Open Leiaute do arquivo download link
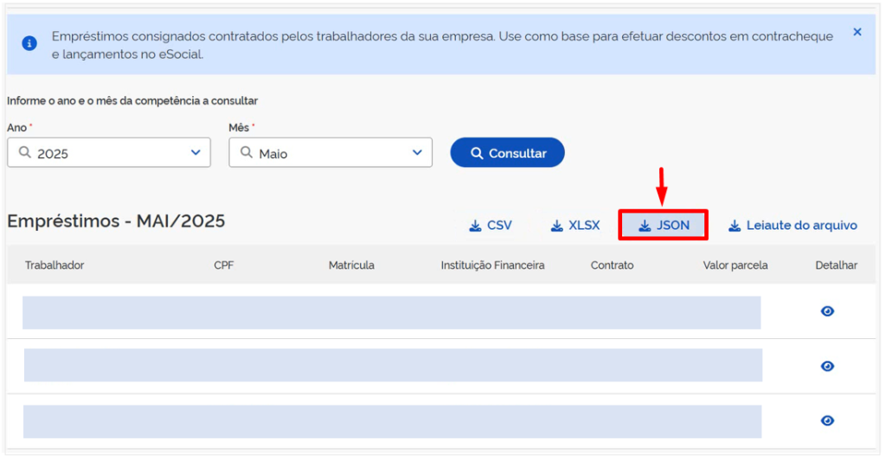Viewport: 886px width, 460px height. (x=793, y=225)
